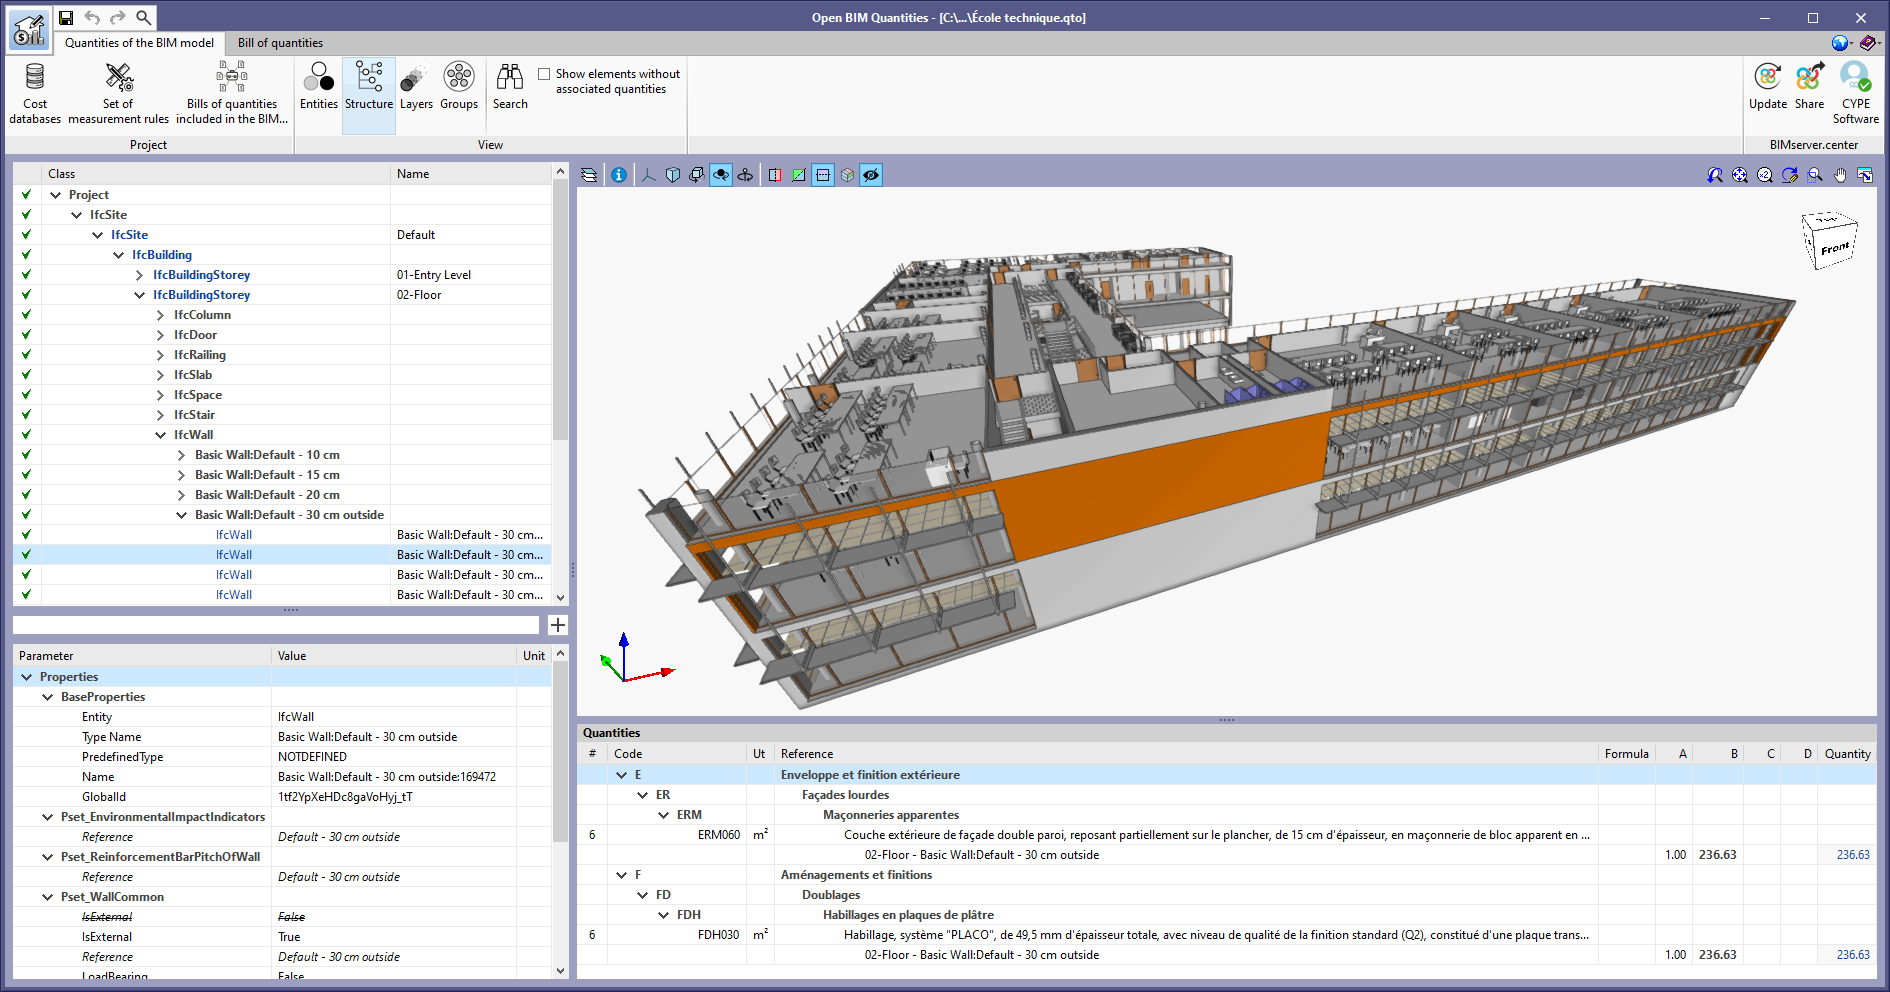Viewport: 1890px width, 992px height.
Task: Expand the 01-Entry Level IfcBuildingStorey node
Action: 140,275
